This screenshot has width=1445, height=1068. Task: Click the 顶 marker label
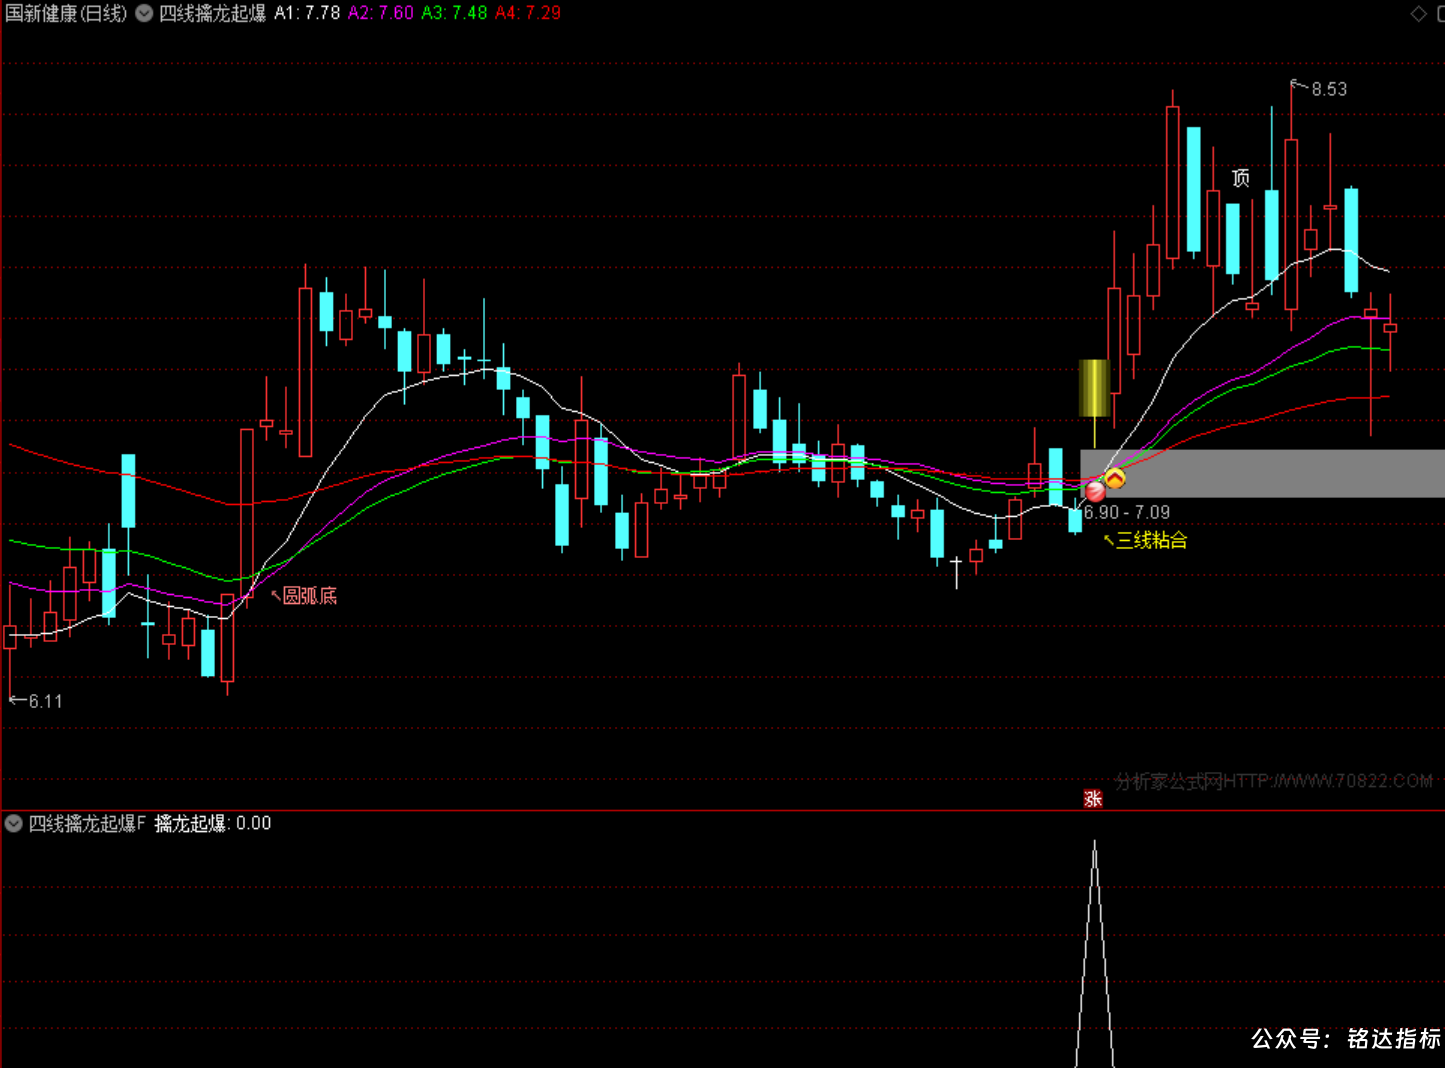(1241, 178)
